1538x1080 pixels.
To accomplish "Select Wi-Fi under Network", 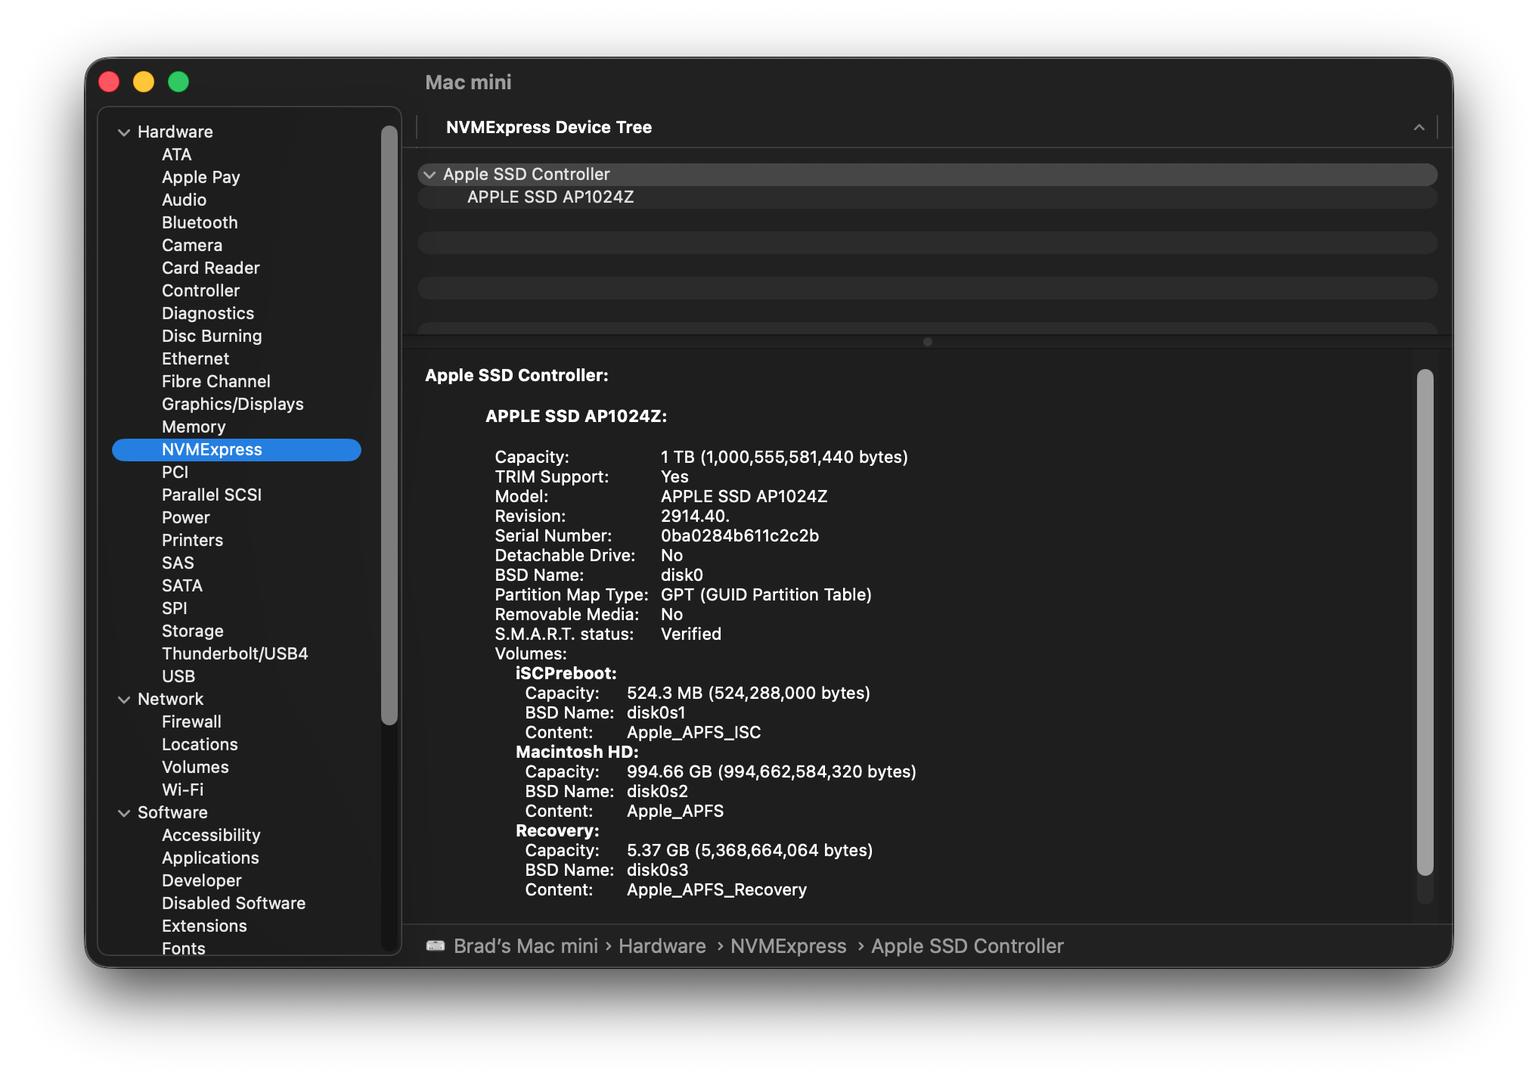I will pos(182,790).
